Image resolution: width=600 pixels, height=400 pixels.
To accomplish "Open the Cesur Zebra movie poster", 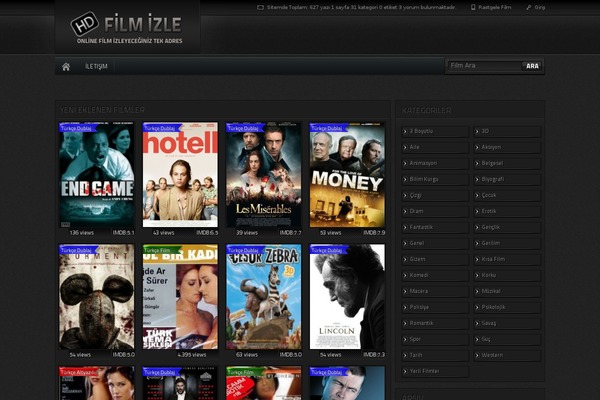I will tap(264, 297).
